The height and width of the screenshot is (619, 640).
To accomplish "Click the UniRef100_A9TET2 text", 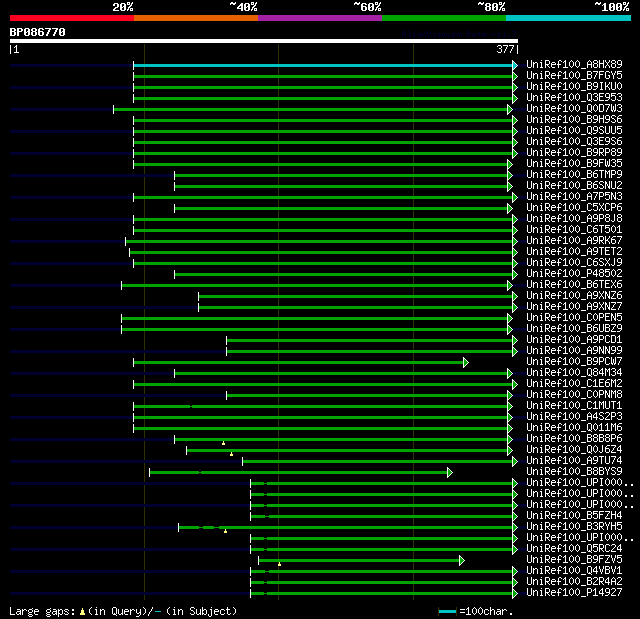I will point(574,252).
